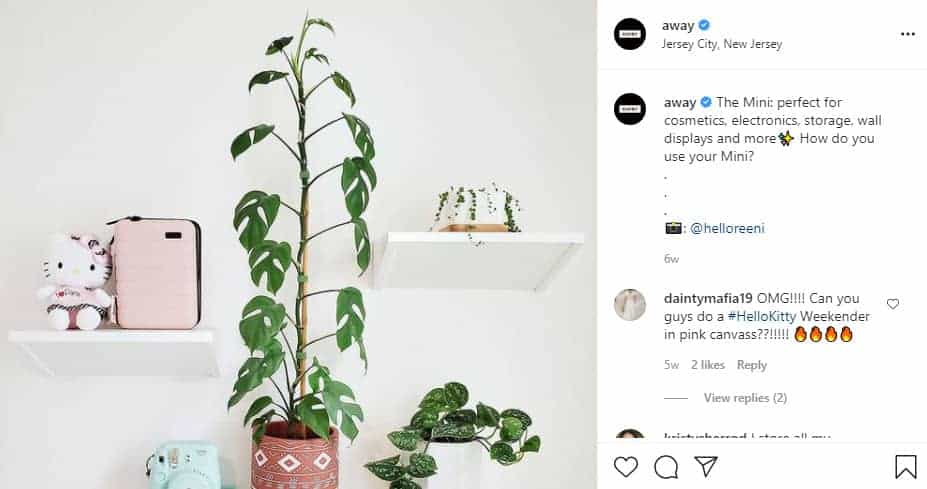This screenshot has width=927, height=489.
Task: Open the @helloreeni mention
Action: (x=727, y=228)
